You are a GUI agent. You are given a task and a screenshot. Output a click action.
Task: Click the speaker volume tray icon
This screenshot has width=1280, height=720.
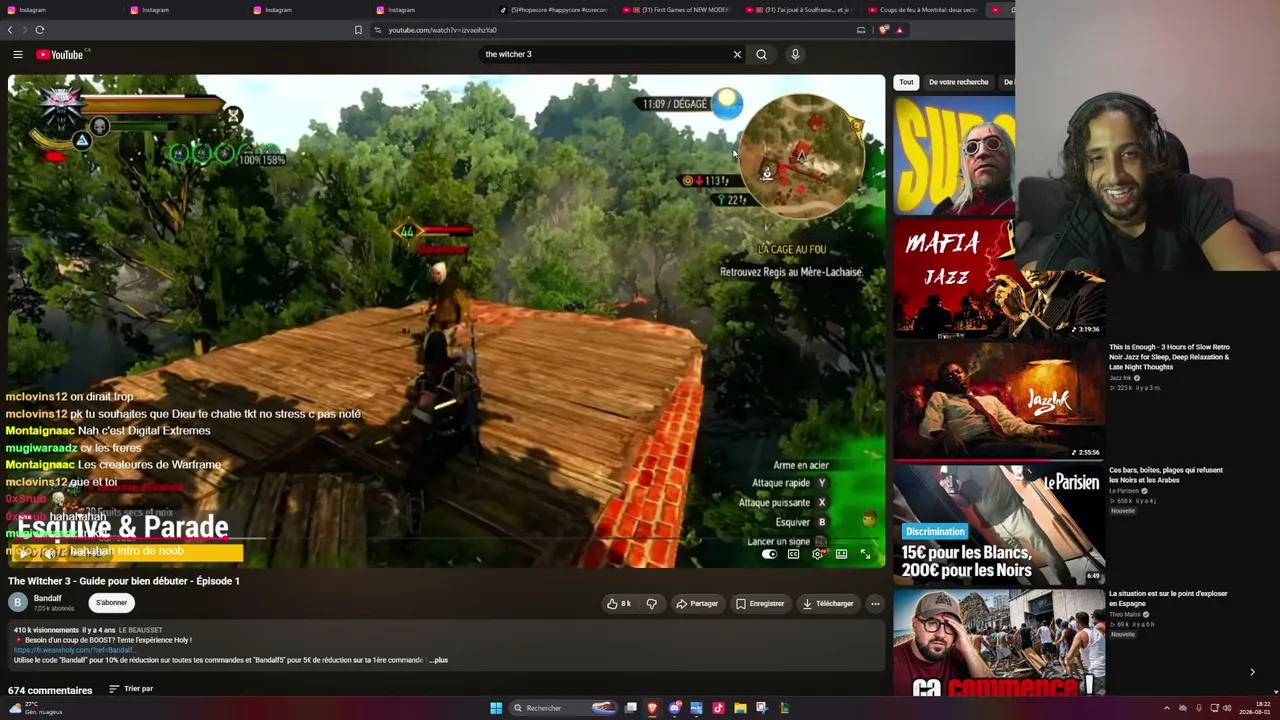tap(1227, 708)
